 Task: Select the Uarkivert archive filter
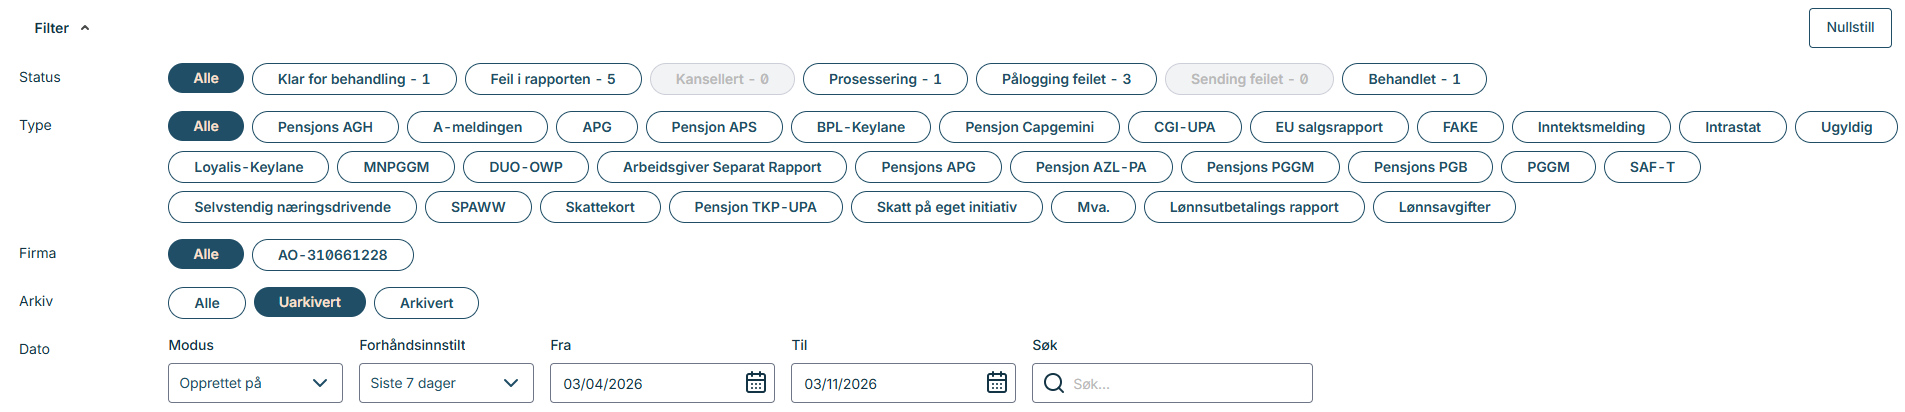[310, 302]
